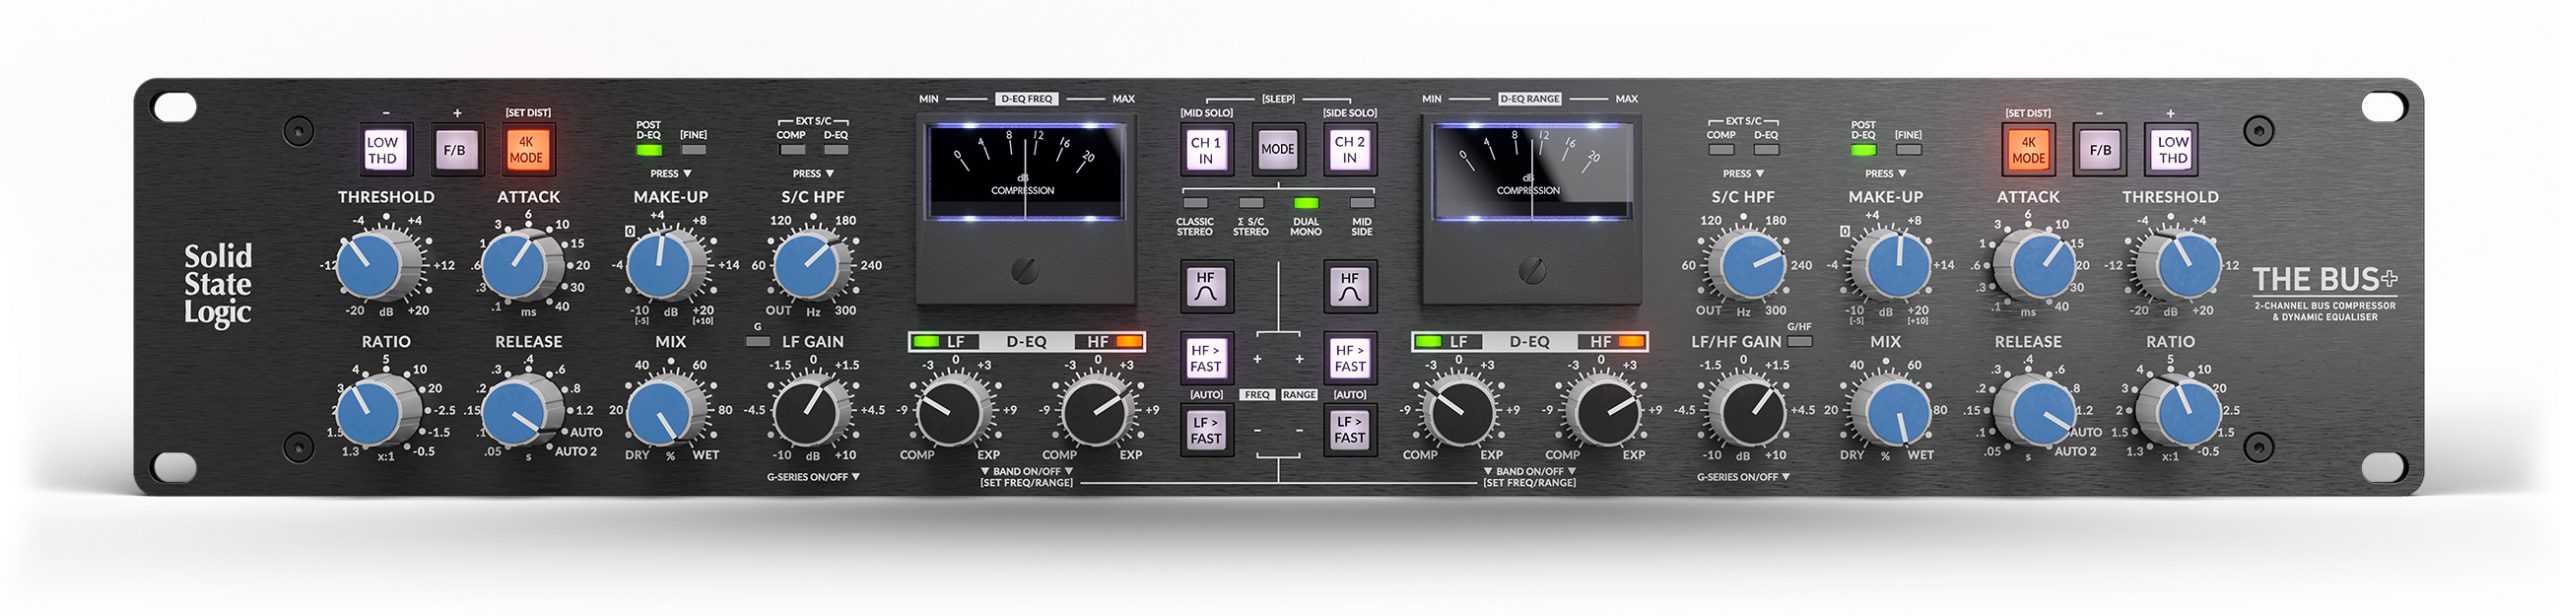
Task: Click the zero-adjust screw under left meter
Action: pos(1025,269)
